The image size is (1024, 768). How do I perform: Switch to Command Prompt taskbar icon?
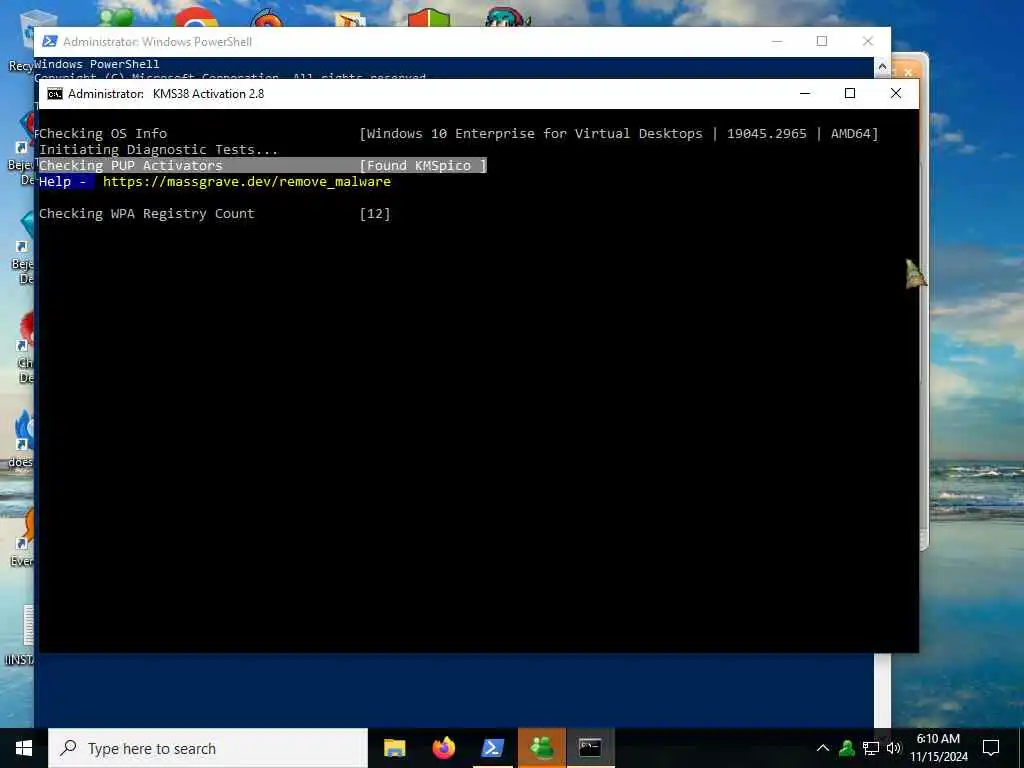coord(590,748)
